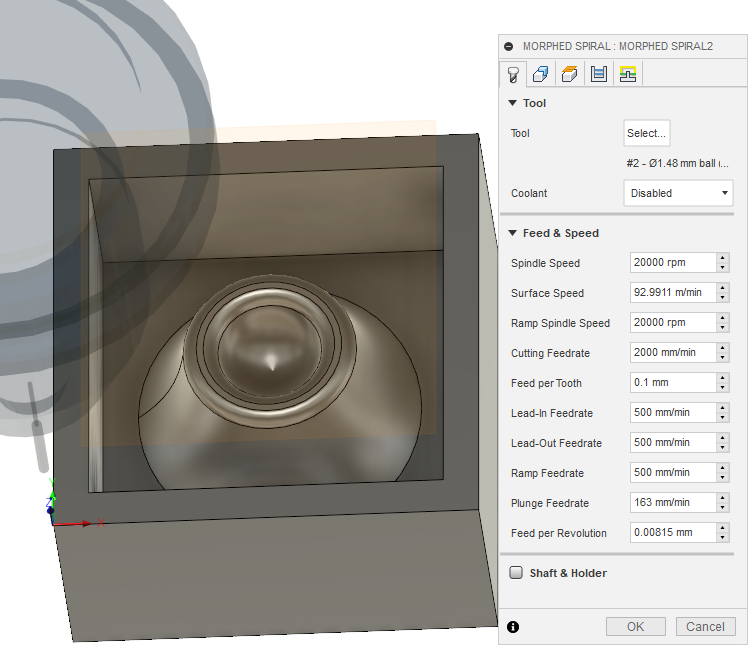Image resolution: width=756 pixels, height=664 pixels.
Task: Open the Tool tab icon
Action: (513, 74)
